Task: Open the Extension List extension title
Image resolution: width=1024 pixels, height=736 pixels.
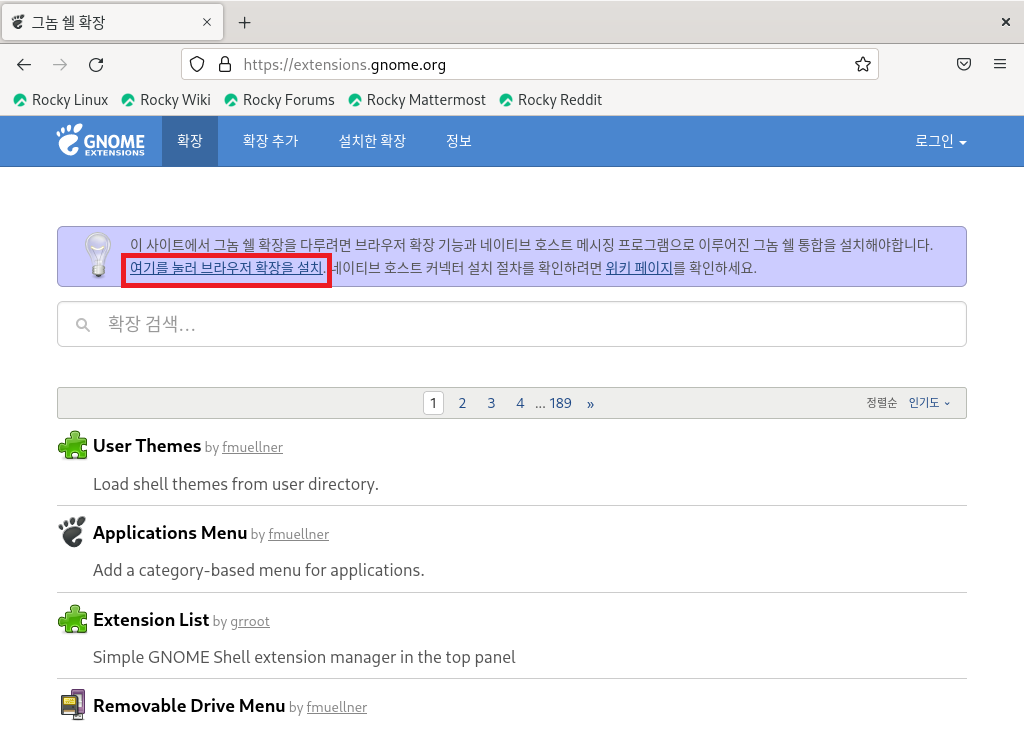Action: (x=151, y=619)
